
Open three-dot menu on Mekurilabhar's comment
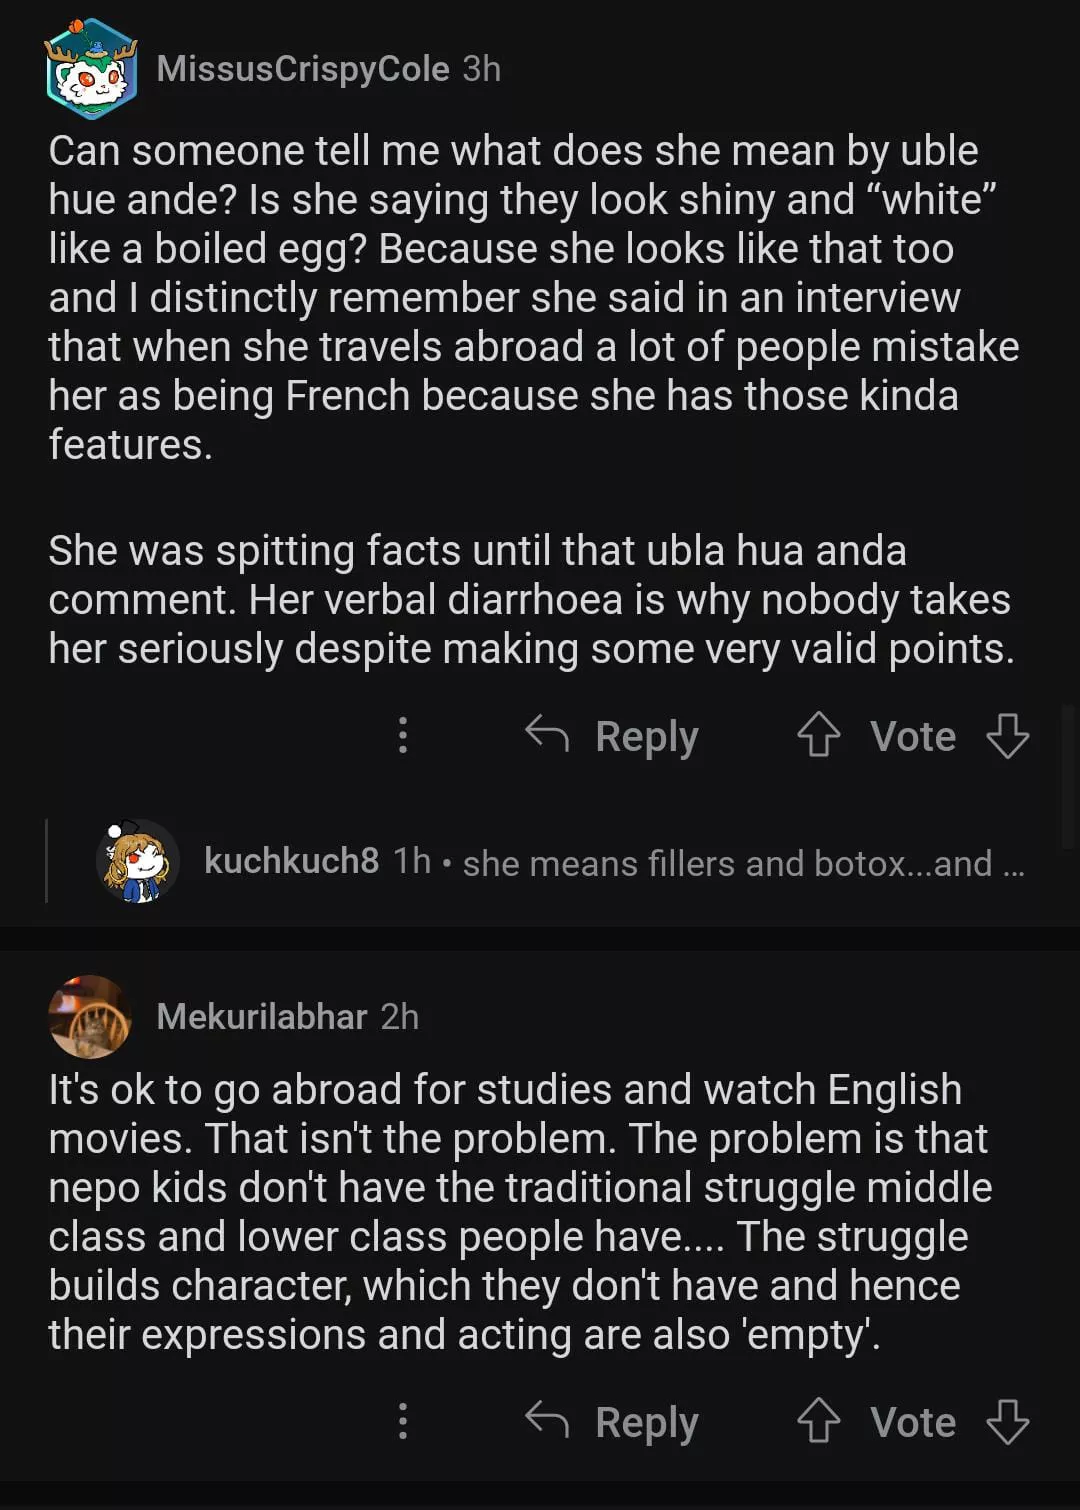coord(403,1421)
